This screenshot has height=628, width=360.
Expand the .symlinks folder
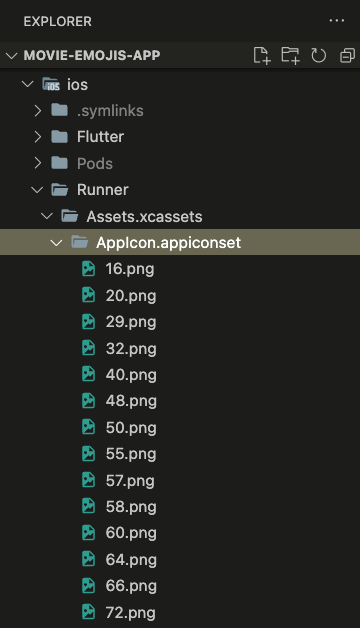pyautogui.click(x=38, y=111)
